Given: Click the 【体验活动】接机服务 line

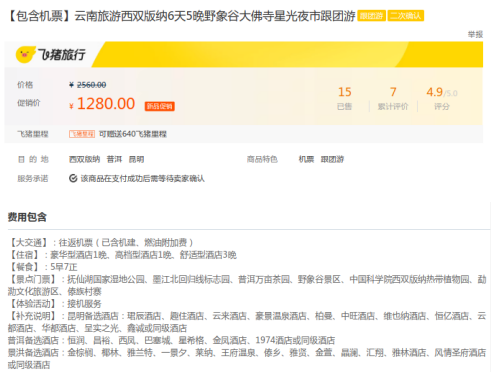Looking at the screenshot, I should (55, 304).
